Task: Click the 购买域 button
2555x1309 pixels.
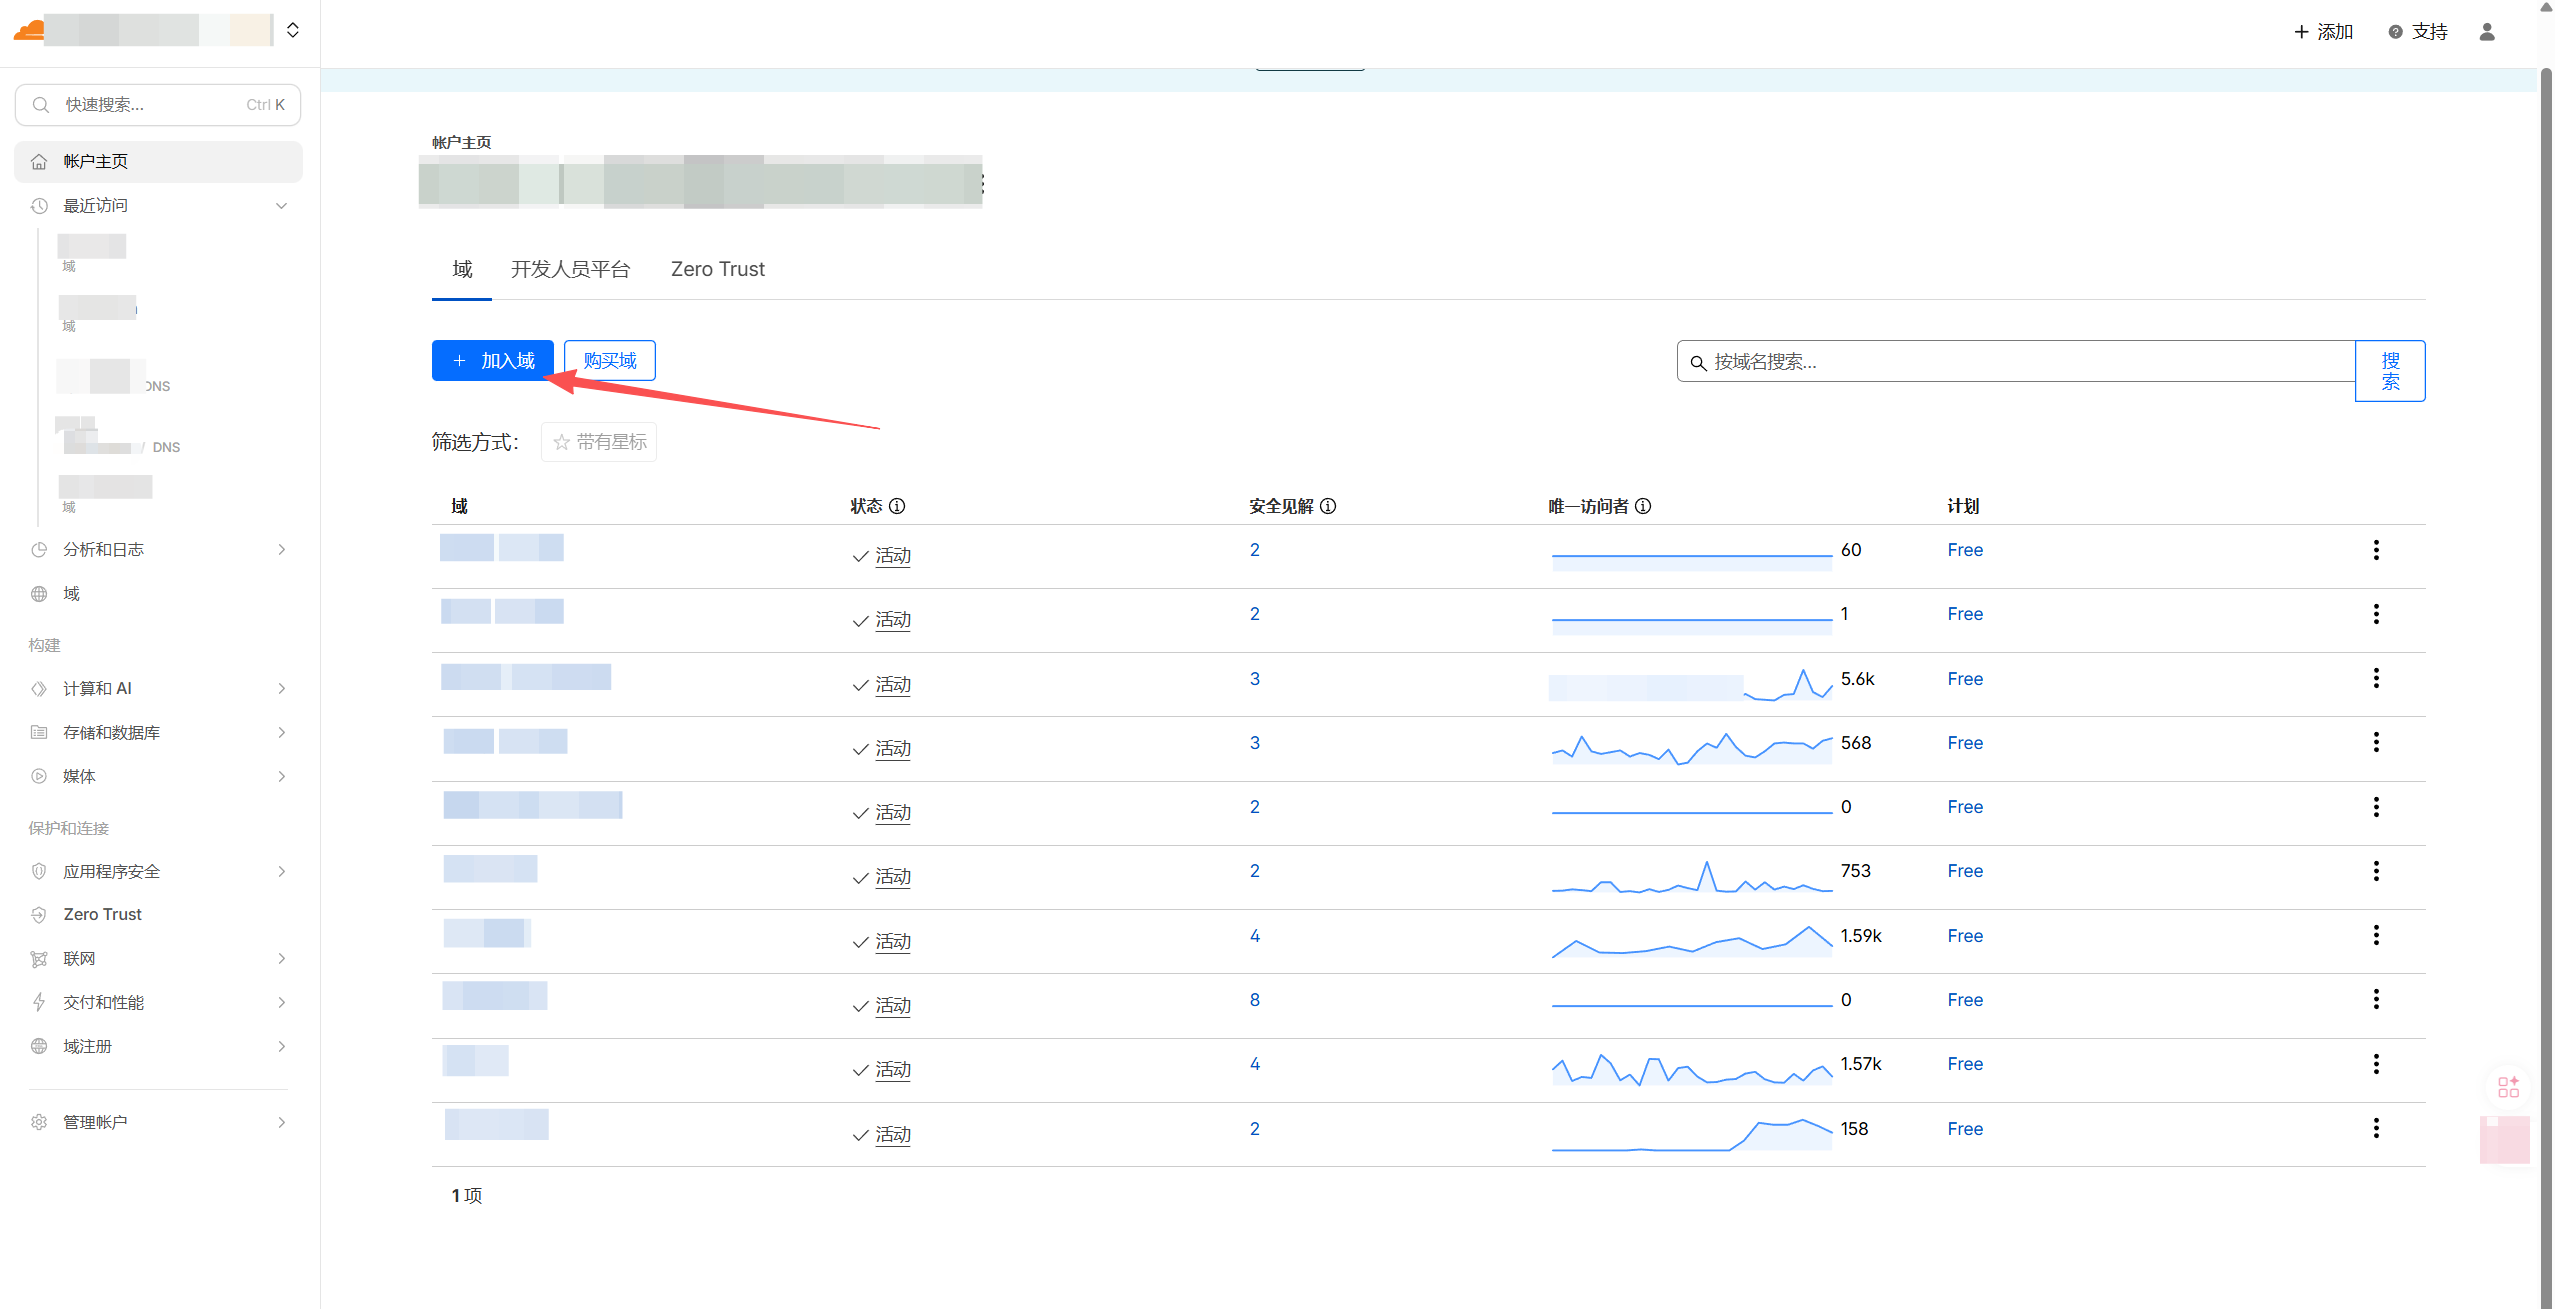Action: (x=609, y=361)
